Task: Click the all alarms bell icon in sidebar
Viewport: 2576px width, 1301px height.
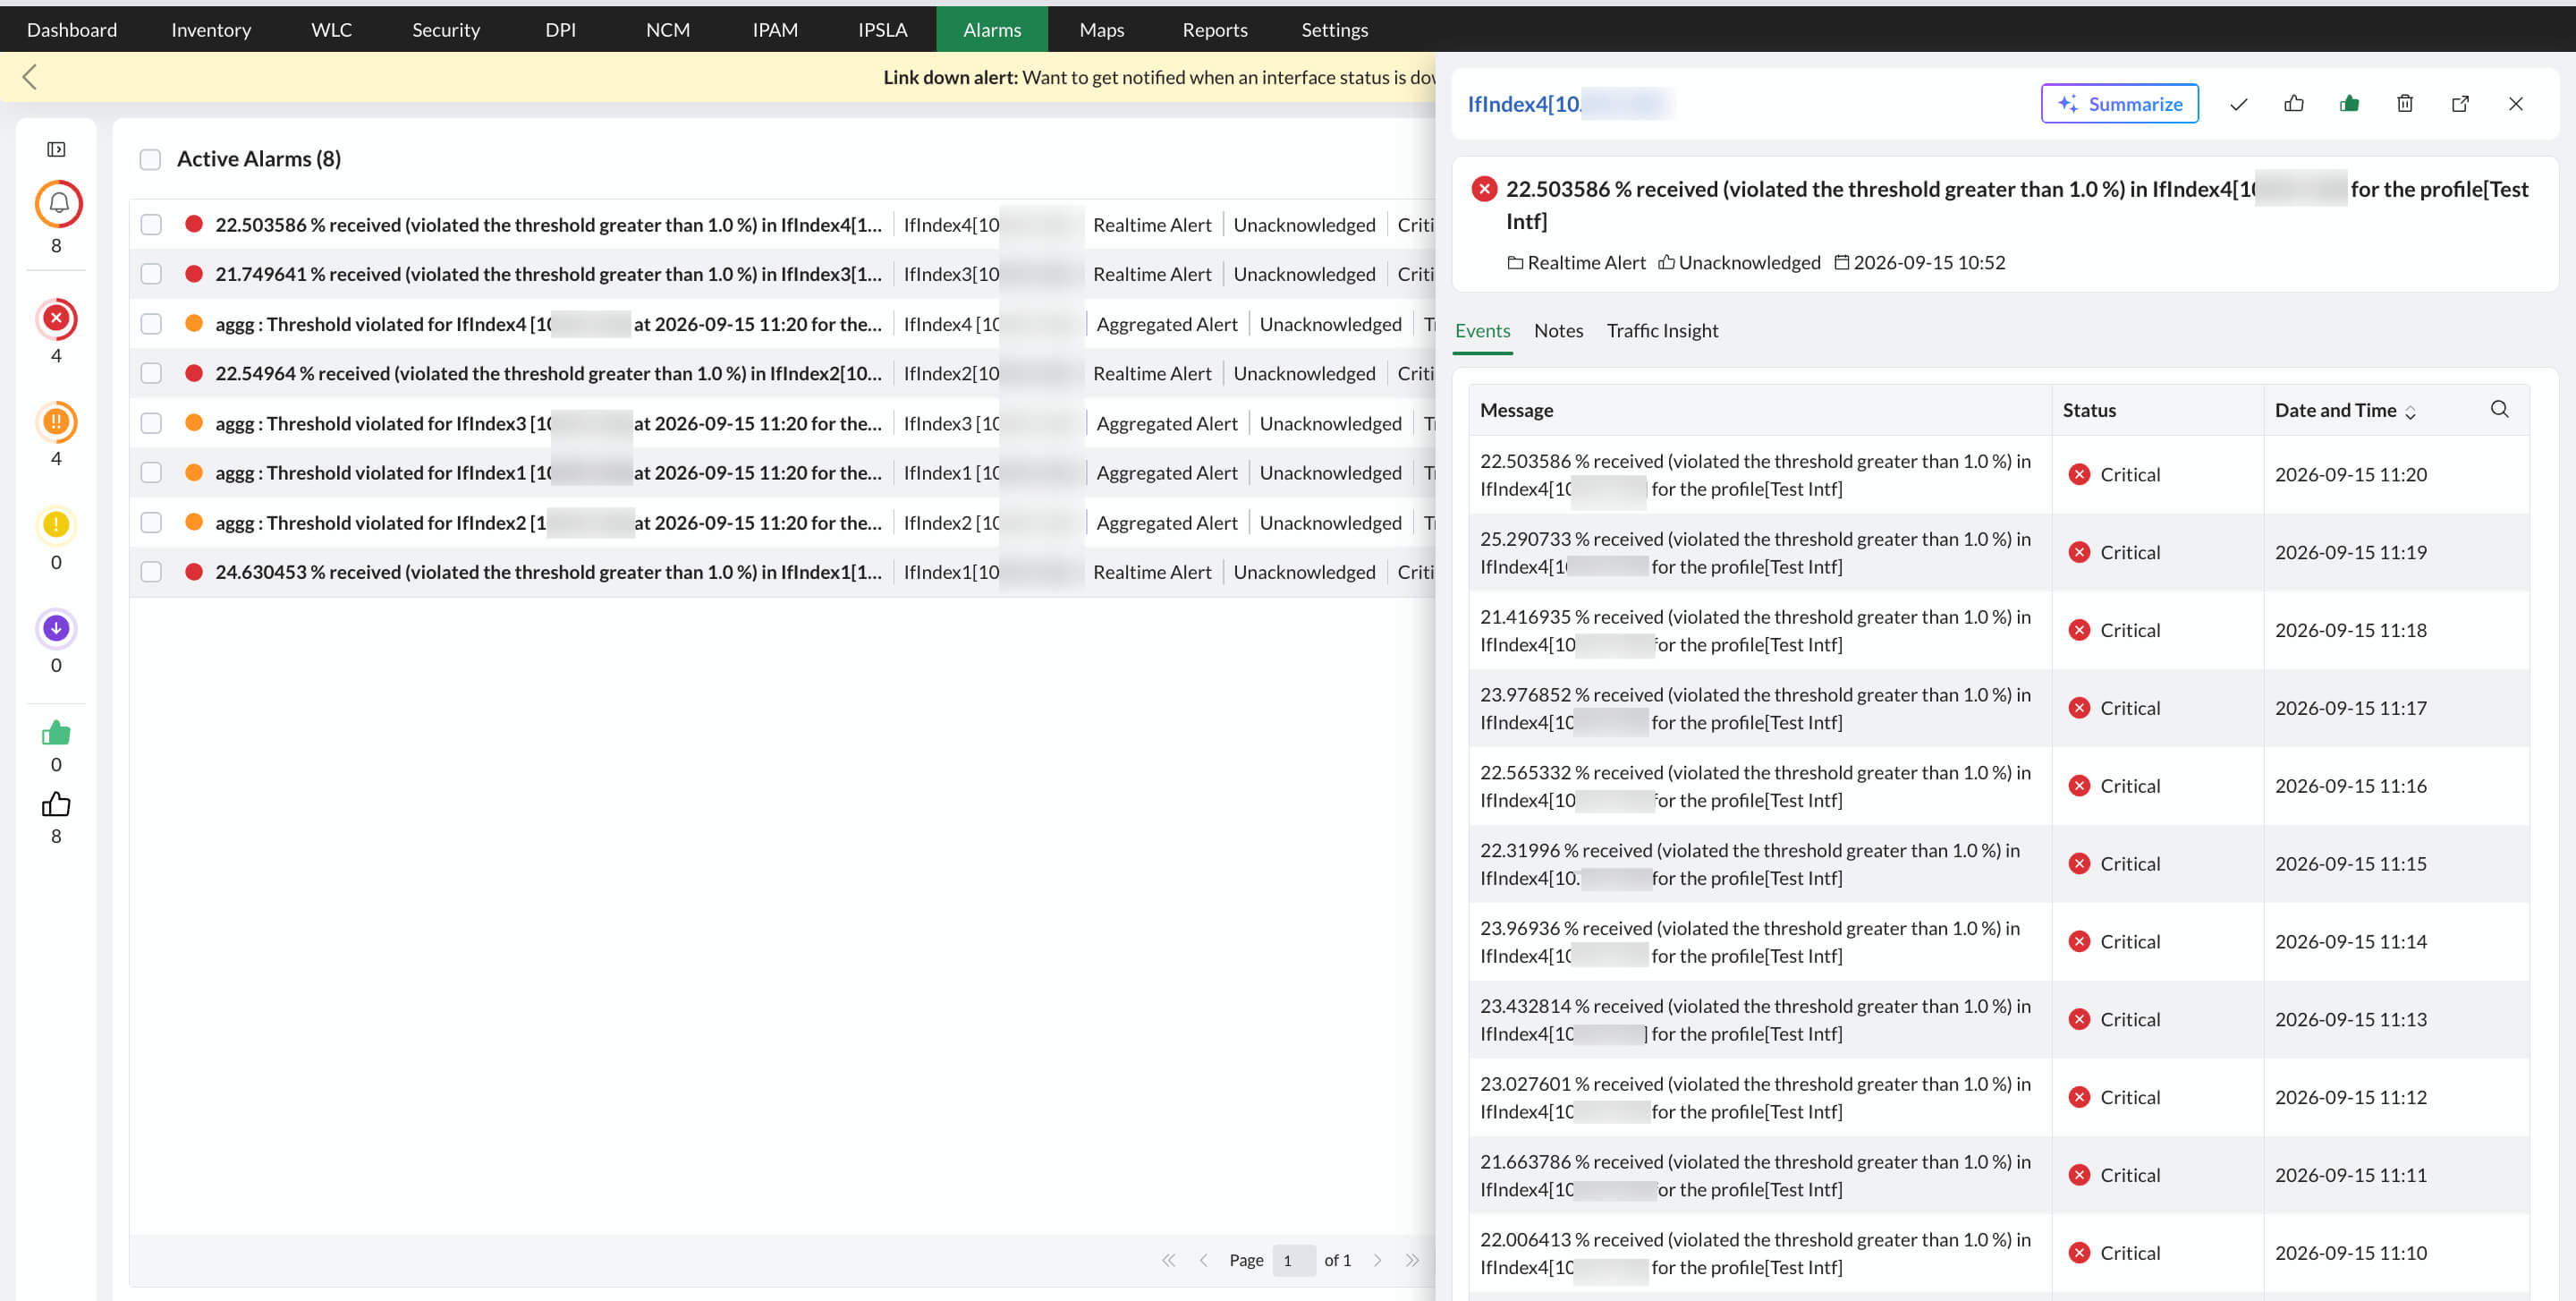Action: pos(58,204)
